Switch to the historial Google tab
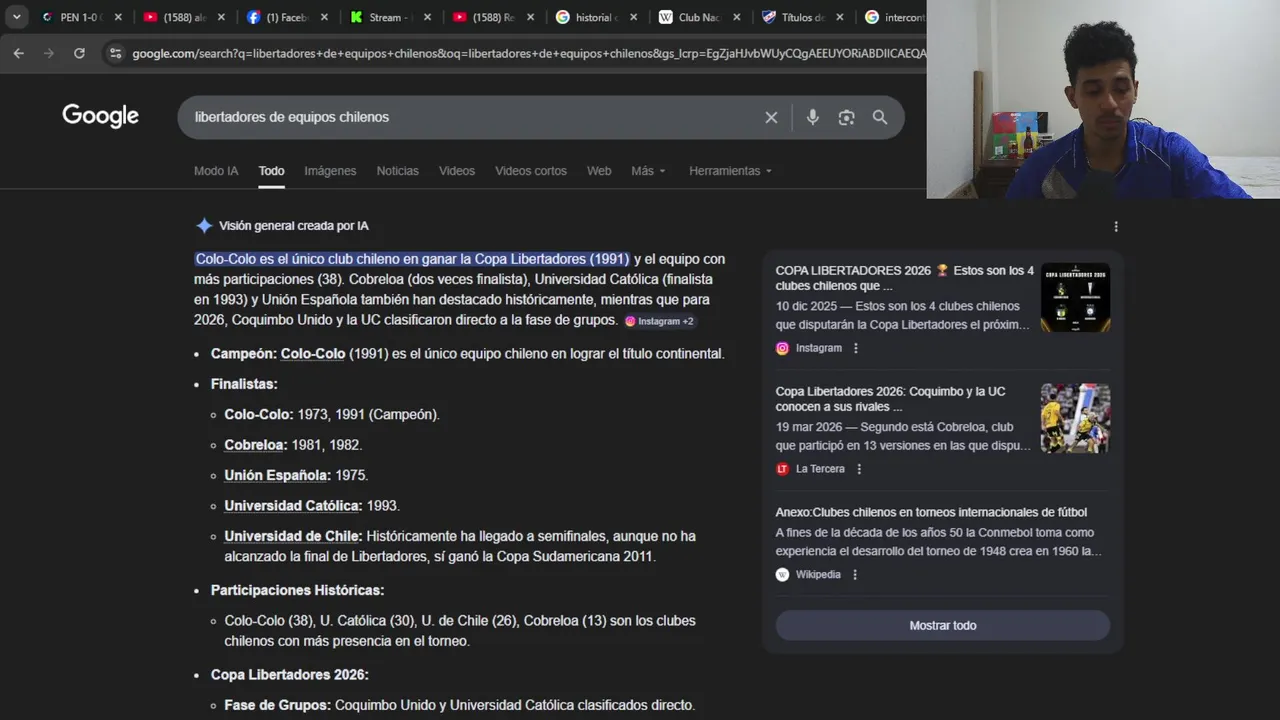1280x720 pixels. [595, 17]
